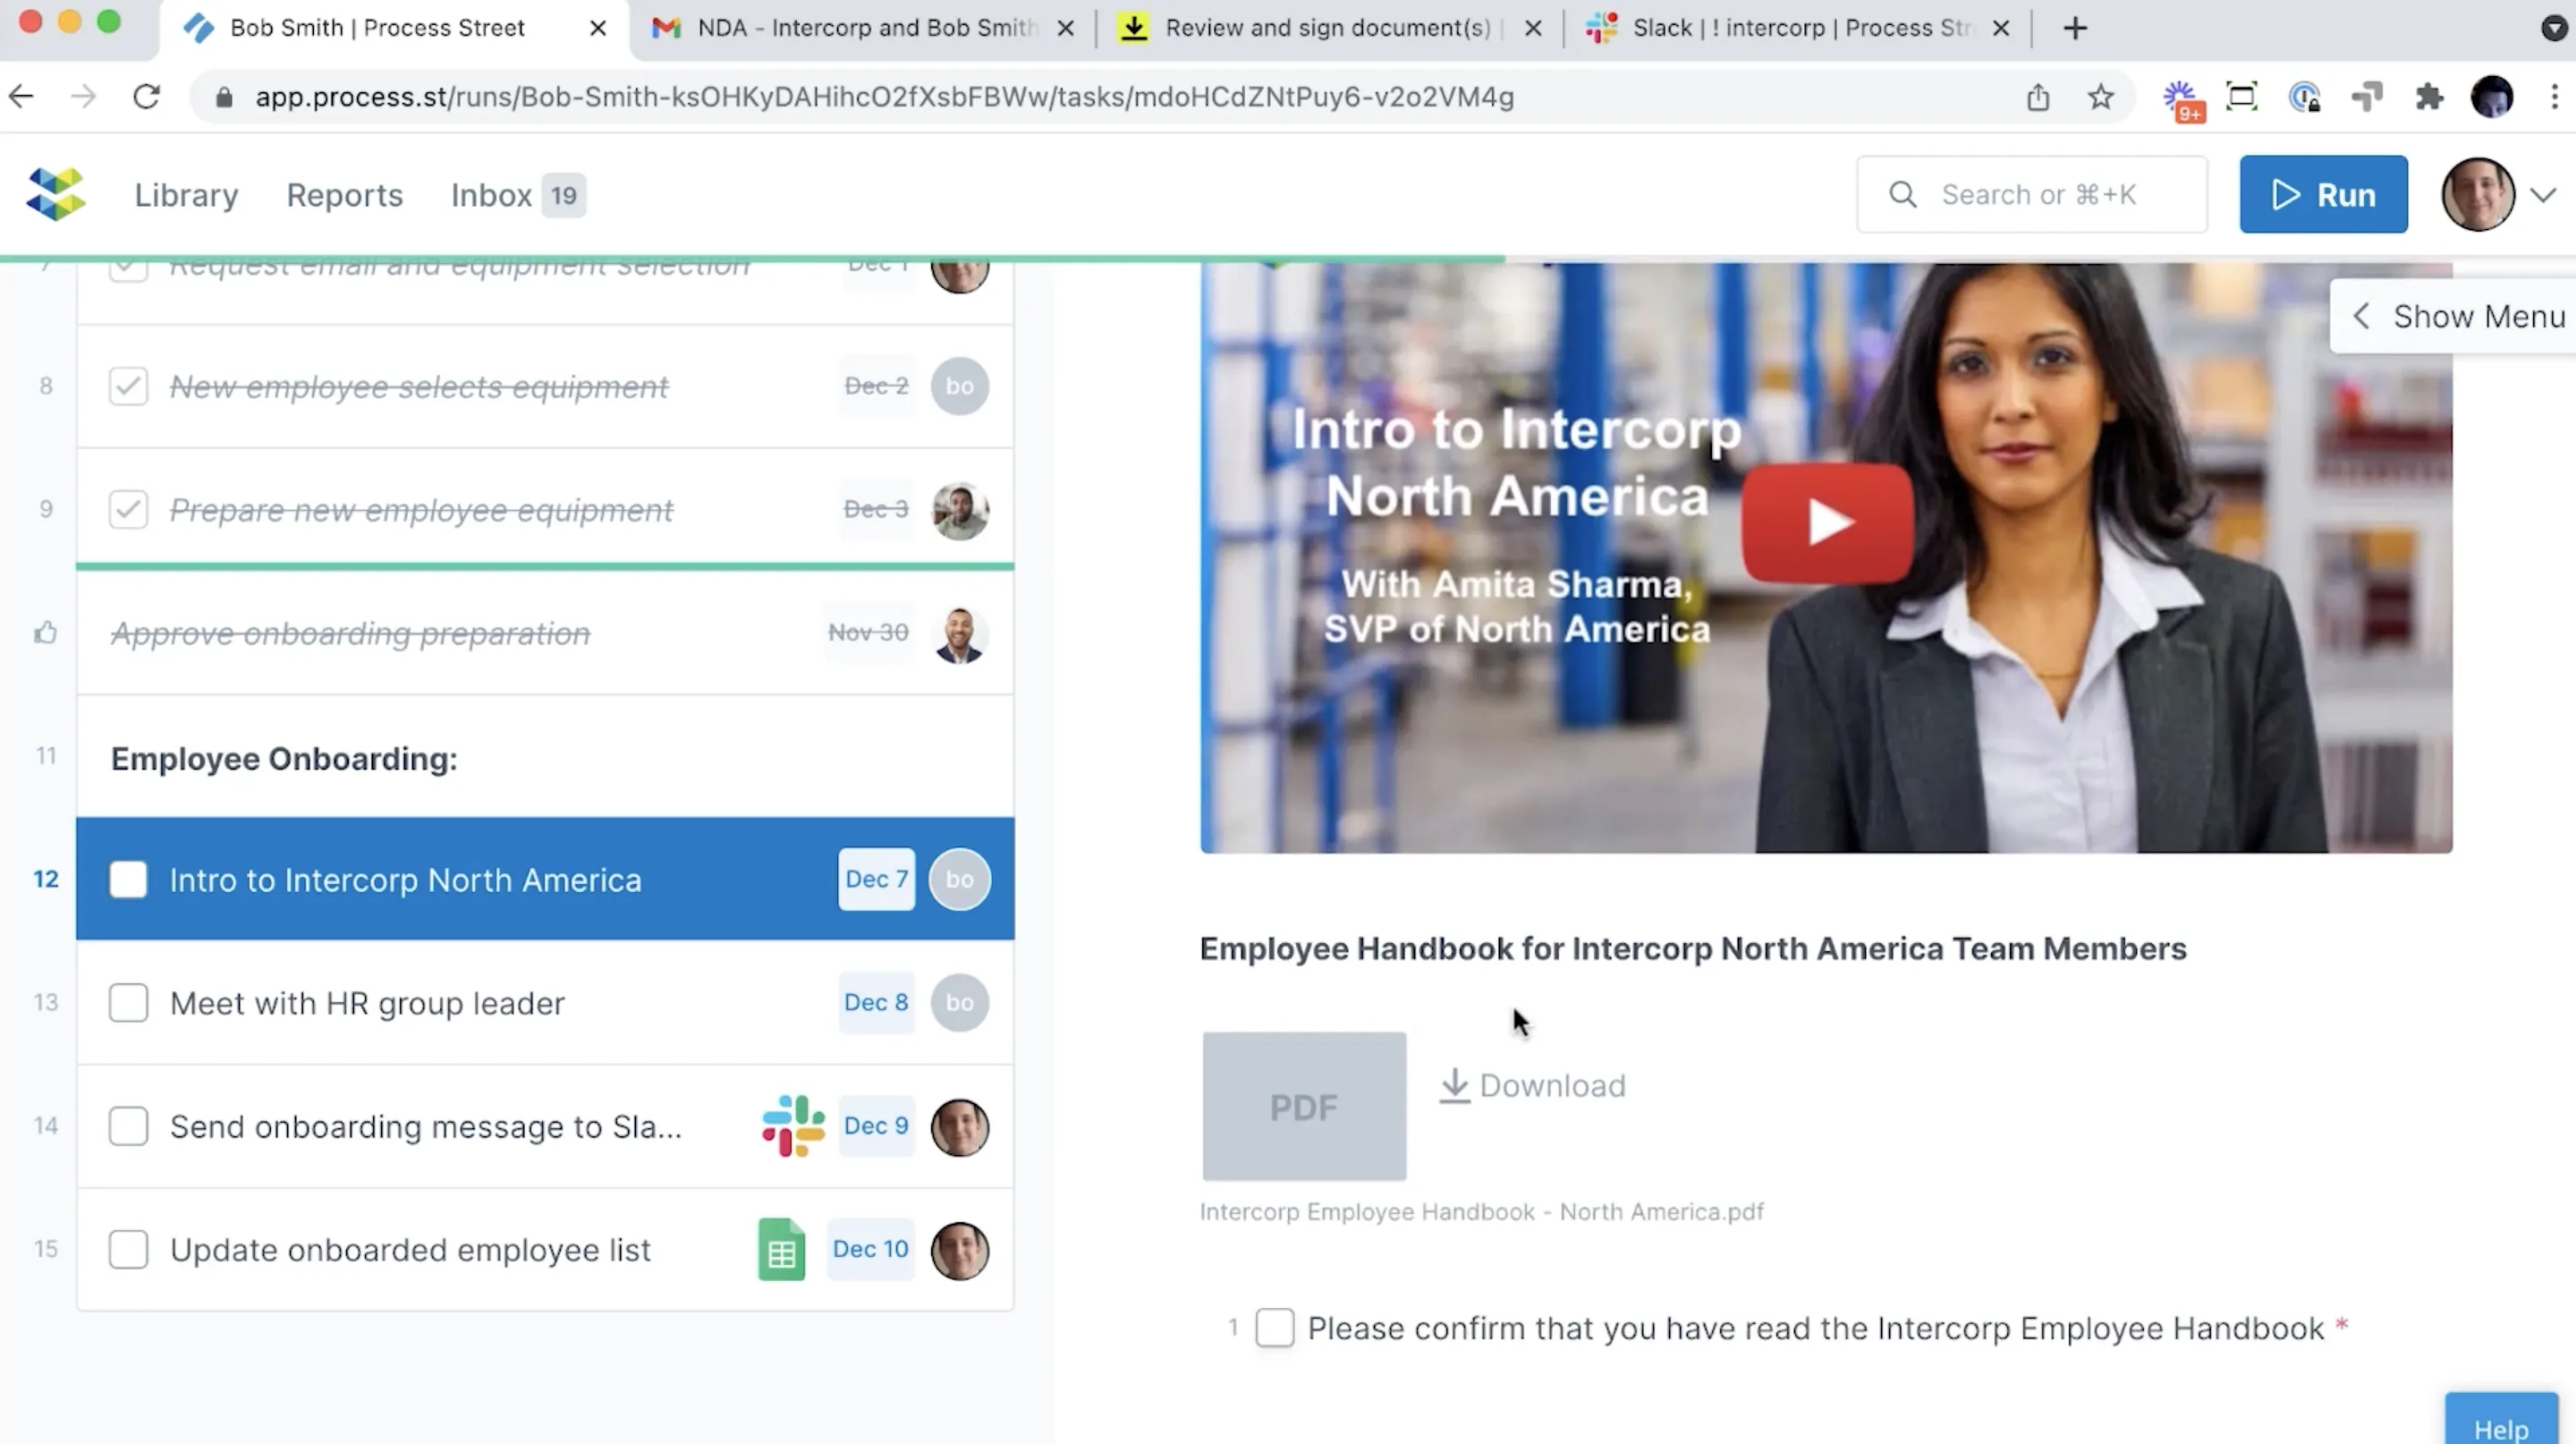Click the Intercorp Employee Handbook file name
Image resolution: width=2576 pixels, height=1444 pixels.
pyautogui.click(x=1481, y=1211)
